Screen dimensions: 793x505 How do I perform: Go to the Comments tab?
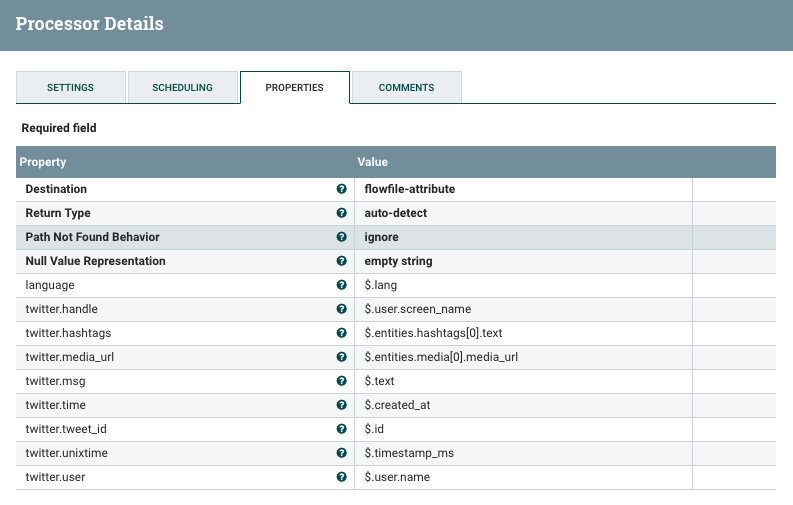click(x=406, y=88)
